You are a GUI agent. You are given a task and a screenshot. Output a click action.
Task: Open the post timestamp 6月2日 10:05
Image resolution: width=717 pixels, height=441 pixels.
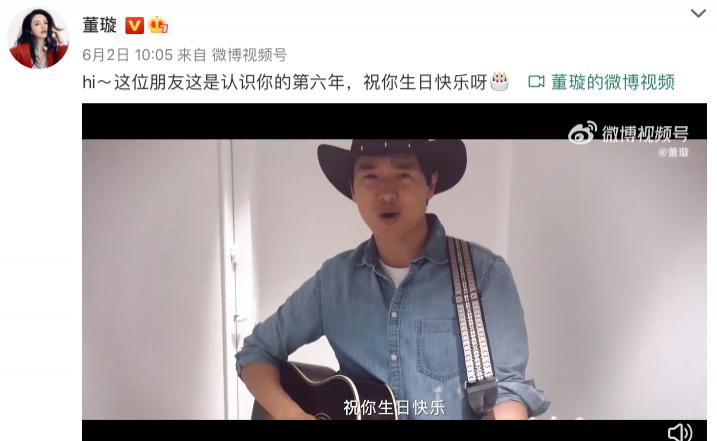click(128, 55)
